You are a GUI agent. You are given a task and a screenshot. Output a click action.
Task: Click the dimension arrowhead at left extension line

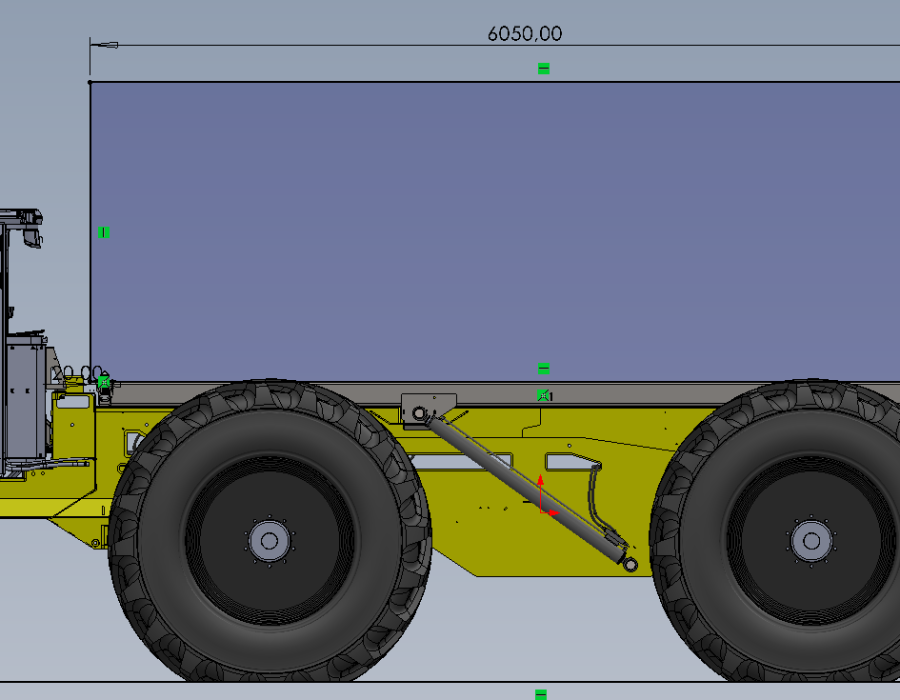[104, 44]
